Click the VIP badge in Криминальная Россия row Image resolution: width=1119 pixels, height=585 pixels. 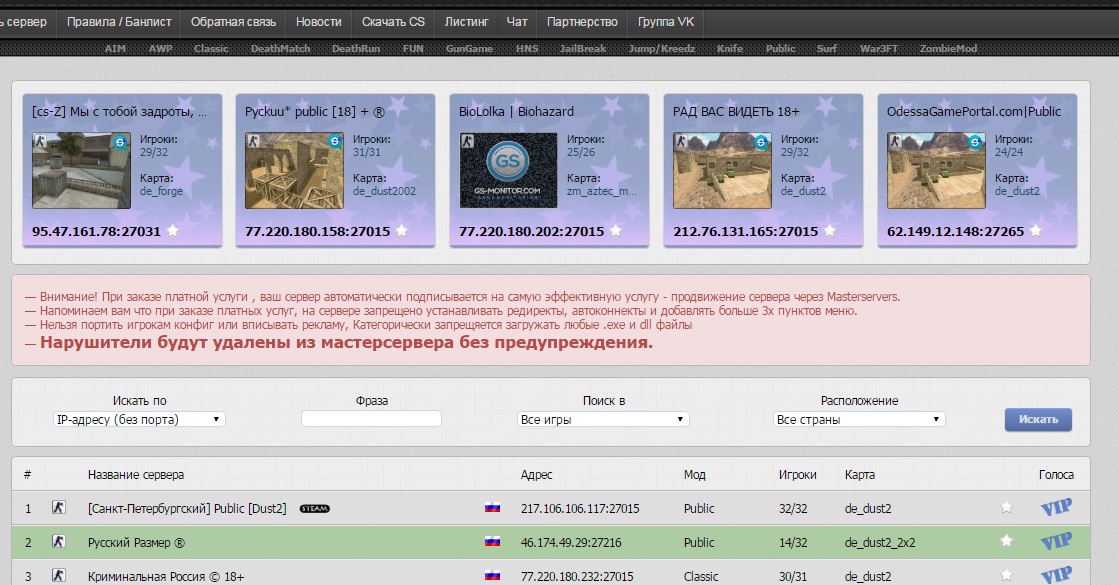pyautogui.click(x=1056, y=574)
